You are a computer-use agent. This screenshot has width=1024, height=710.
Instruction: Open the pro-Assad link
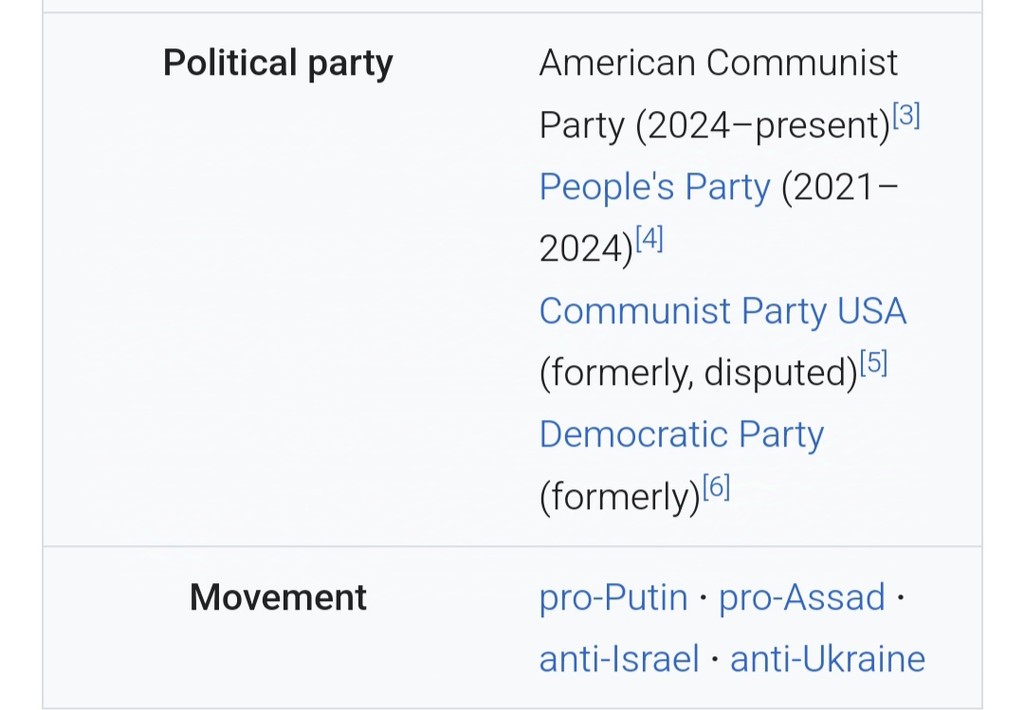(802, 598)
